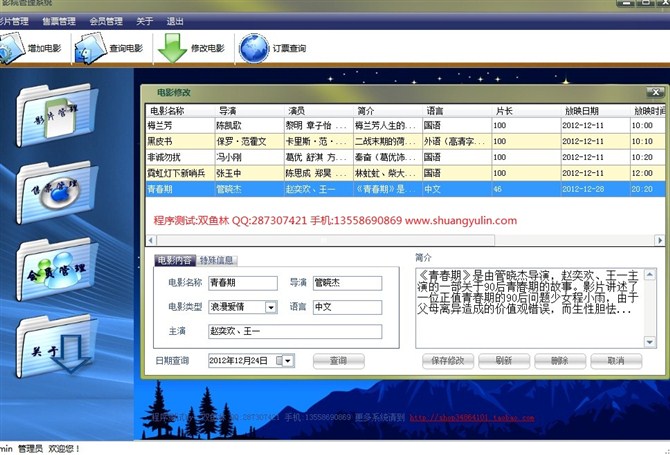Viewport: 670px width, 455px height.
Task: Click the 导演 column header
Action: pyautogui.click(x=250, y=111)
